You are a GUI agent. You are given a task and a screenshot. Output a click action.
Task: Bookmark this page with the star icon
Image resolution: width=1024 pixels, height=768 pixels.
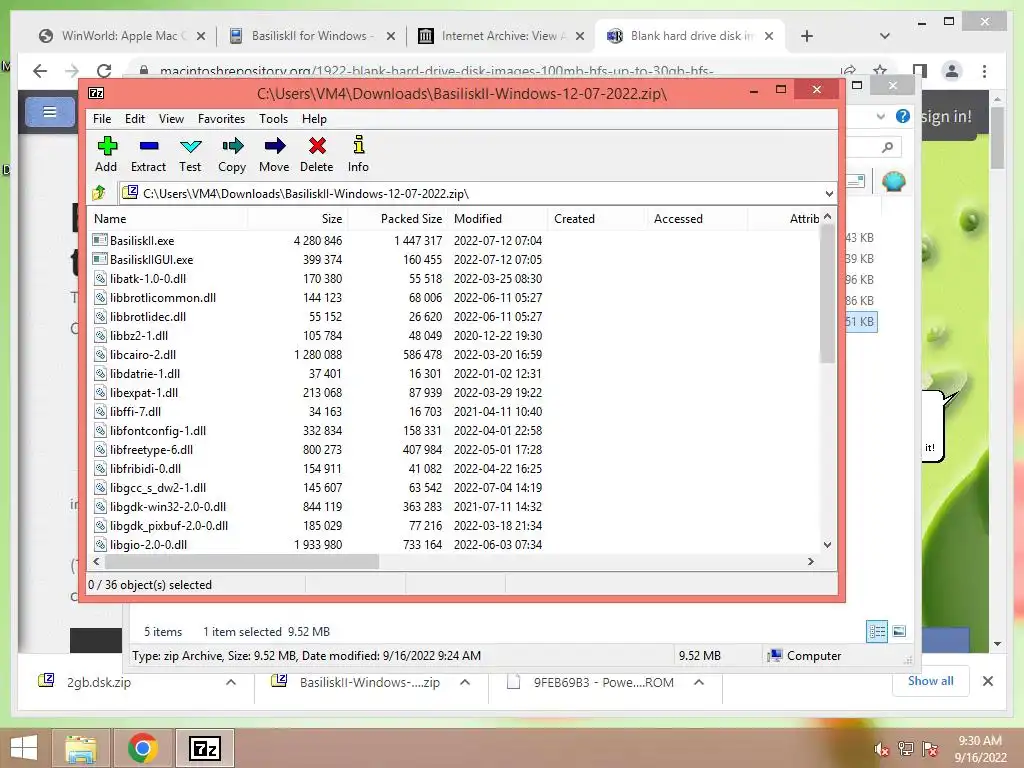(880, 71)
